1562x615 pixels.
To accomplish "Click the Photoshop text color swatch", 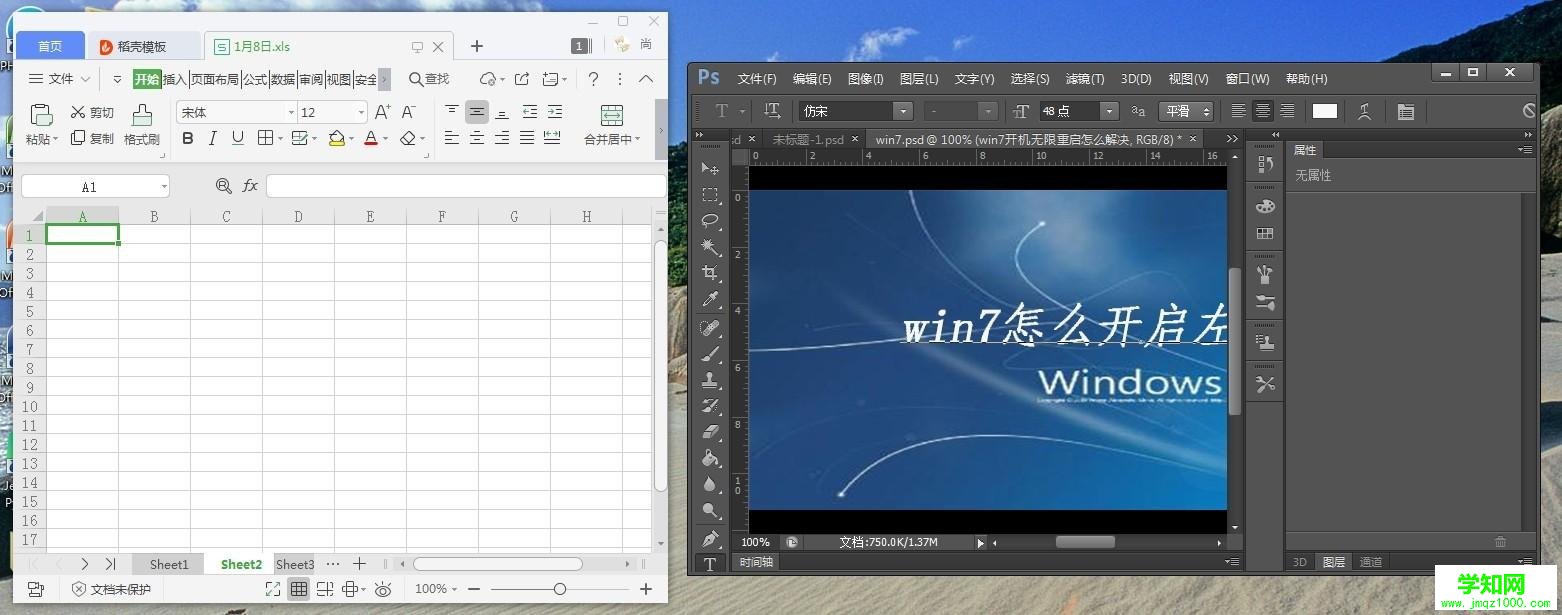I will [1325, 111].
